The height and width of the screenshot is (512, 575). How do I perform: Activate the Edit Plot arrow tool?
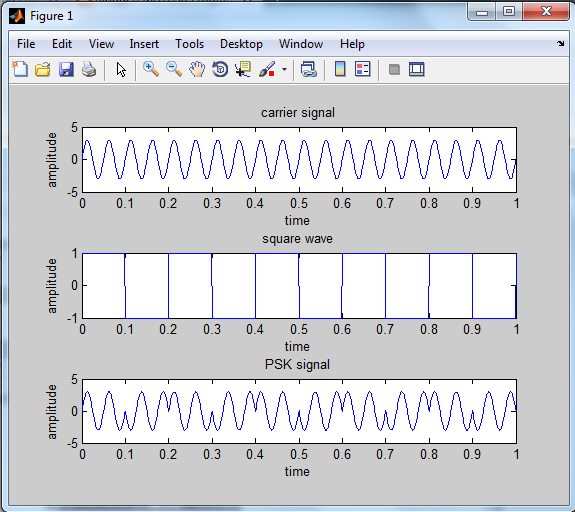121,69
